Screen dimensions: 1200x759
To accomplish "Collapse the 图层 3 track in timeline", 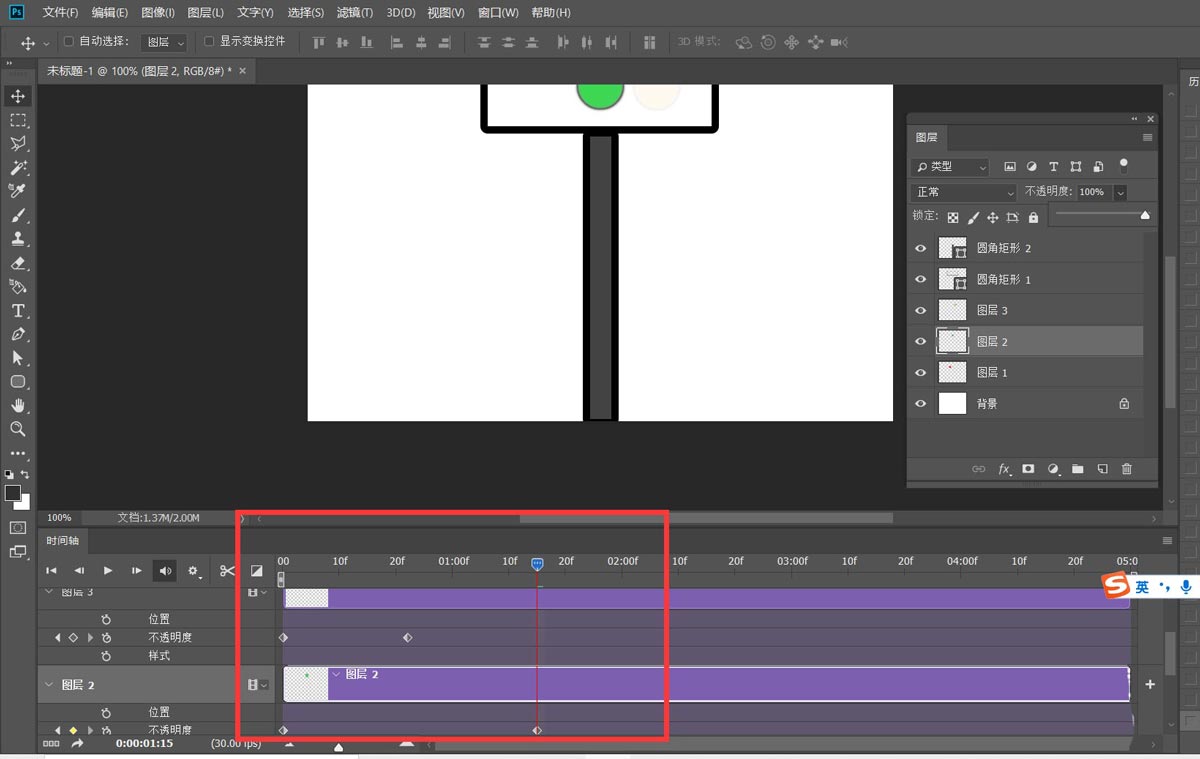I will click(x=49, y=592).
